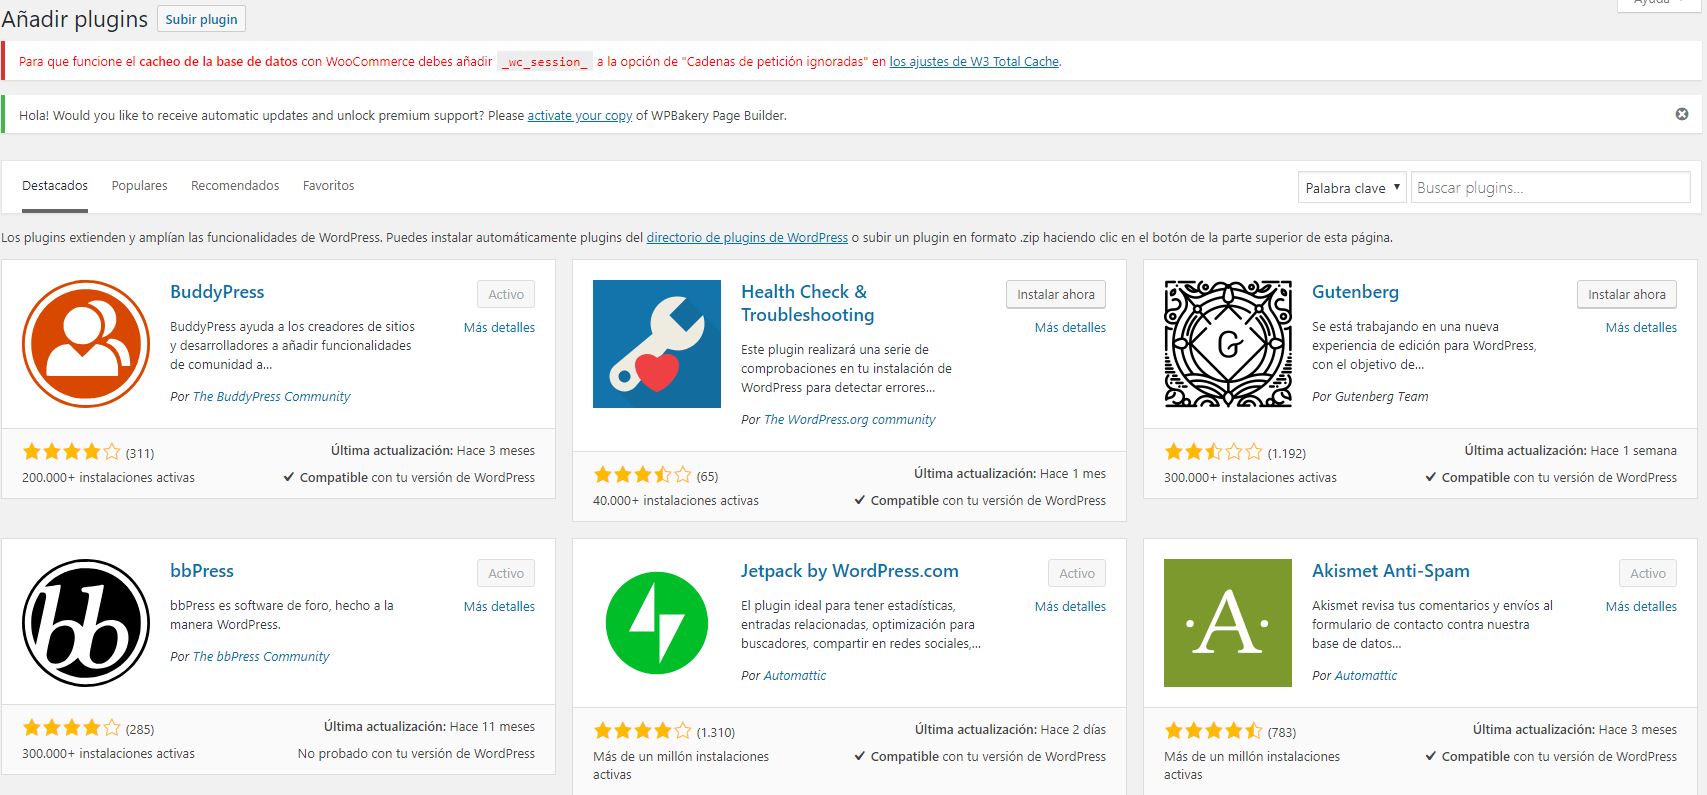The height and width of the screenshot is (795, 1707).
Task: Click the activate your copy link
Action: click(579, 116)
